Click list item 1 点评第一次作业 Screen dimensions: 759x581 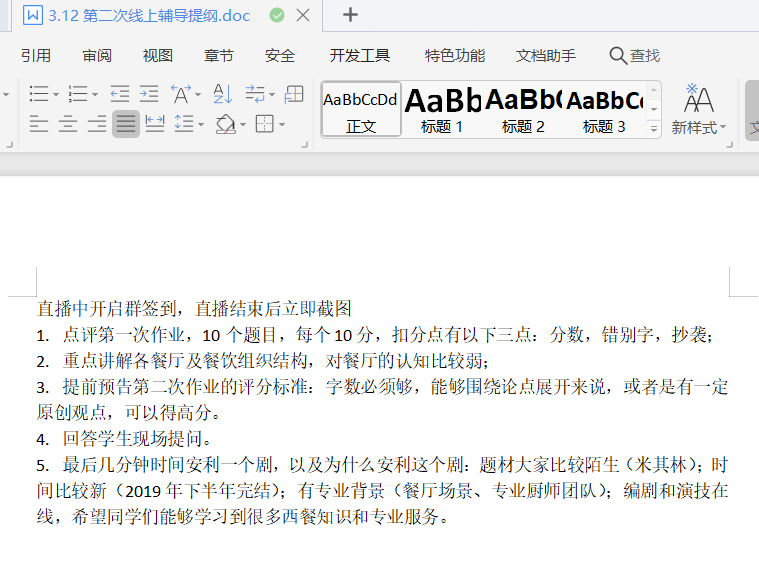(375, 335)
